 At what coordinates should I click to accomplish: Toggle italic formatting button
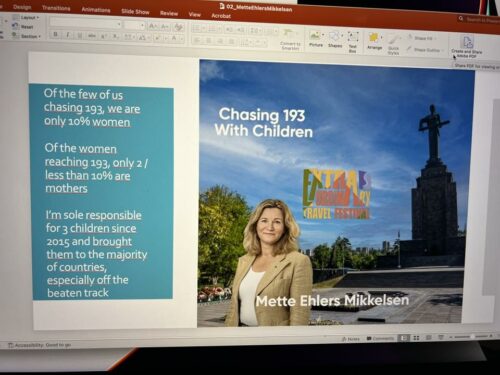68,35
